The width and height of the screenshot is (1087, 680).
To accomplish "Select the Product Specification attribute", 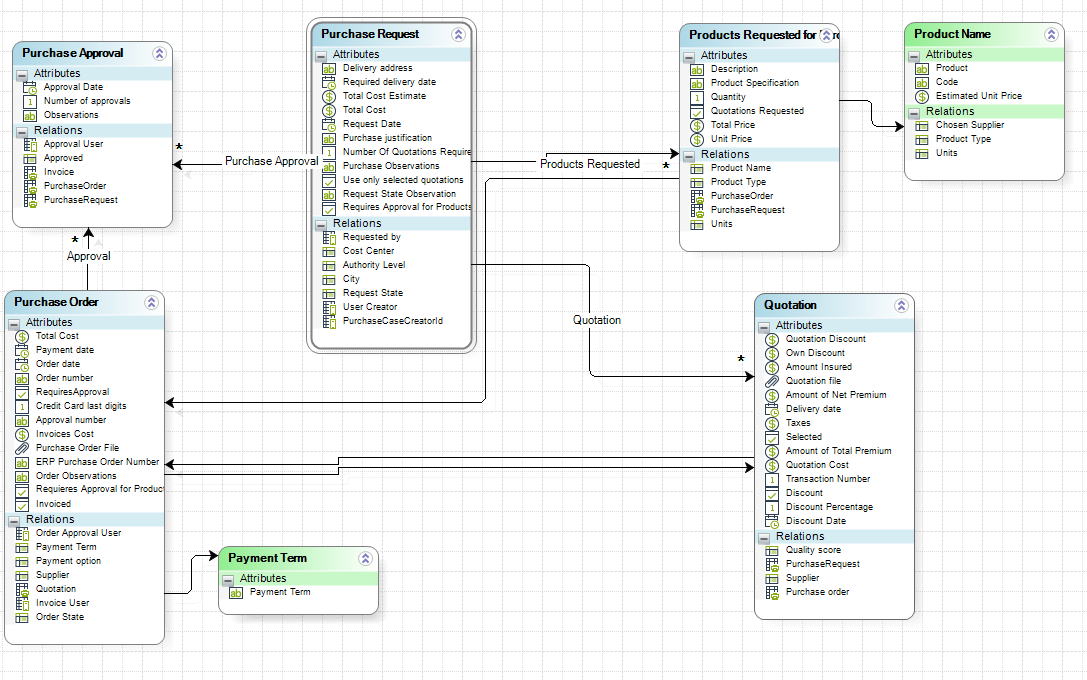I will tap(755, 82).
